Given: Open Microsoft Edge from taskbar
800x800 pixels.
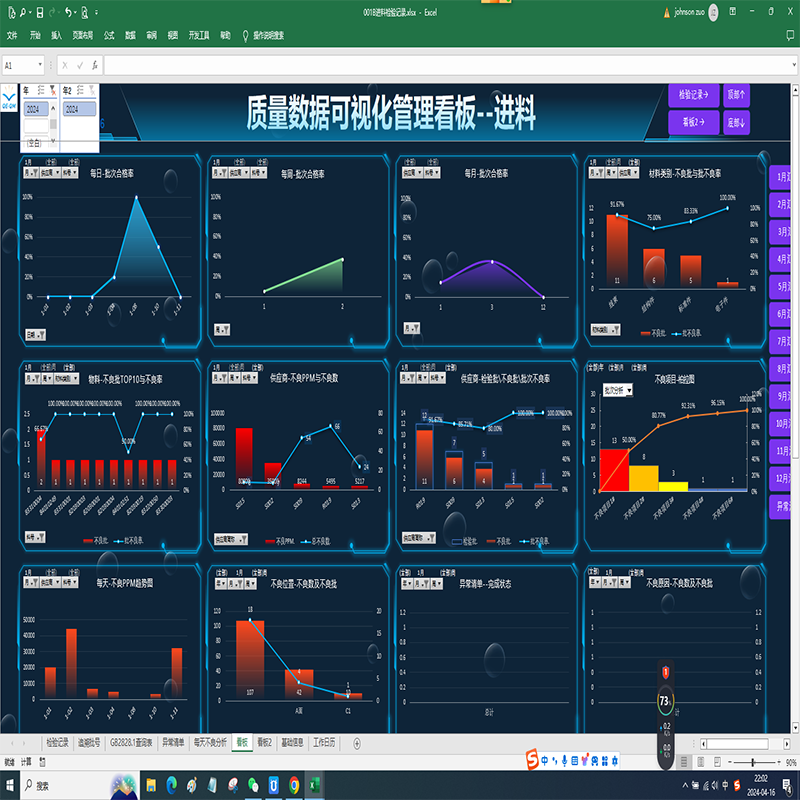Looking at the screenshot, I should click(x=171, y=785).
